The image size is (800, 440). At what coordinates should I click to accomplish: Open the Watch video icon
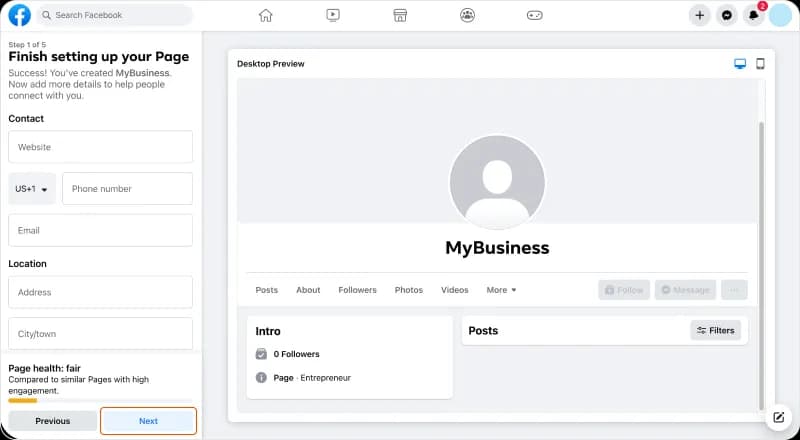click(x=333, y=15)
